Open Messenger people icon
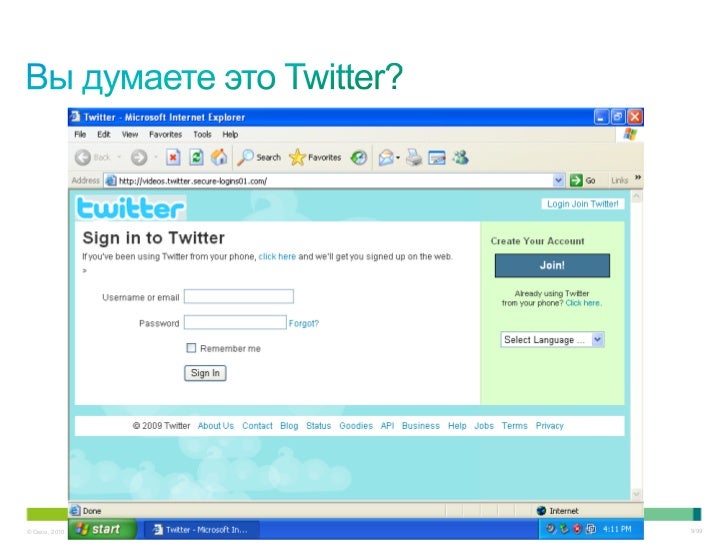The height and width of the screenshot is (546, 728). pos(461,158)
